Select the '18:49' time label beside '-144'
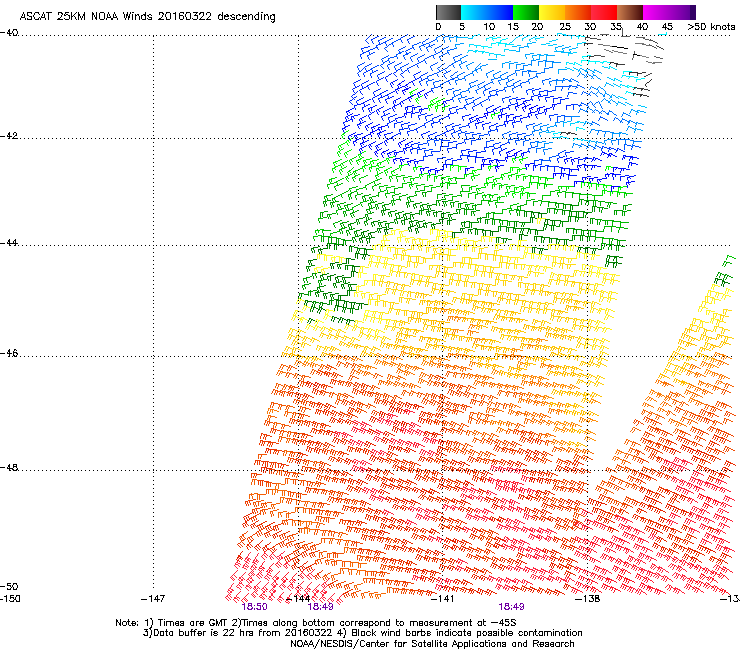 pyautogui.click(x=320, y=607)
